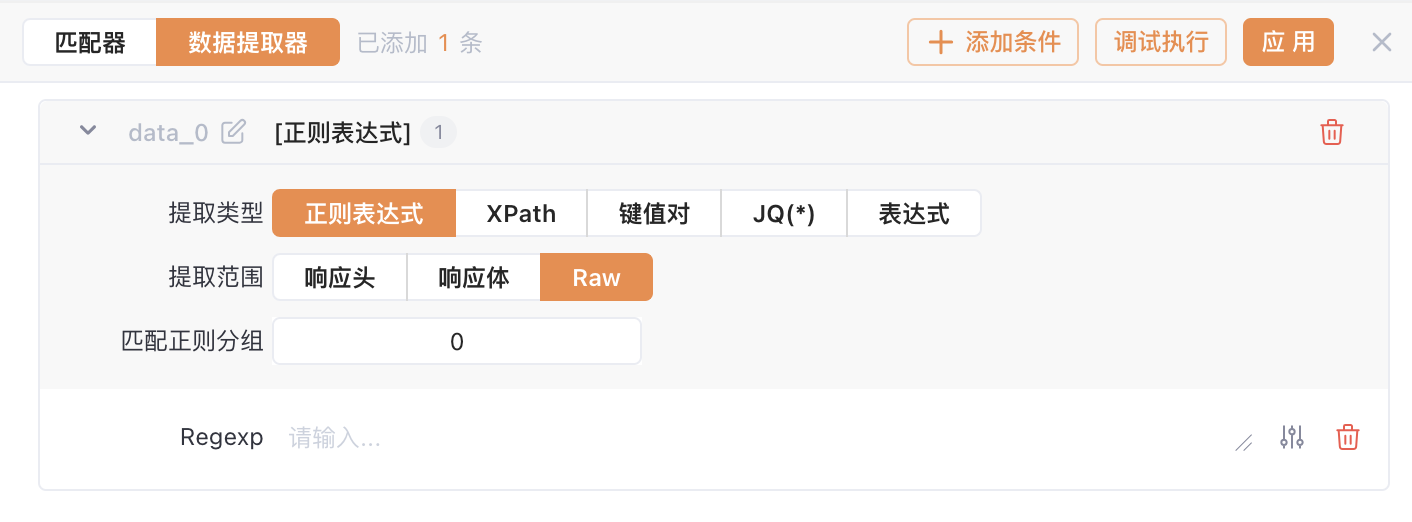Viewport: 1412px width, 522px height.
Task: Click the resize handle of Regexp textarea
Action: pyautogui.click(x=1244, y=443)
